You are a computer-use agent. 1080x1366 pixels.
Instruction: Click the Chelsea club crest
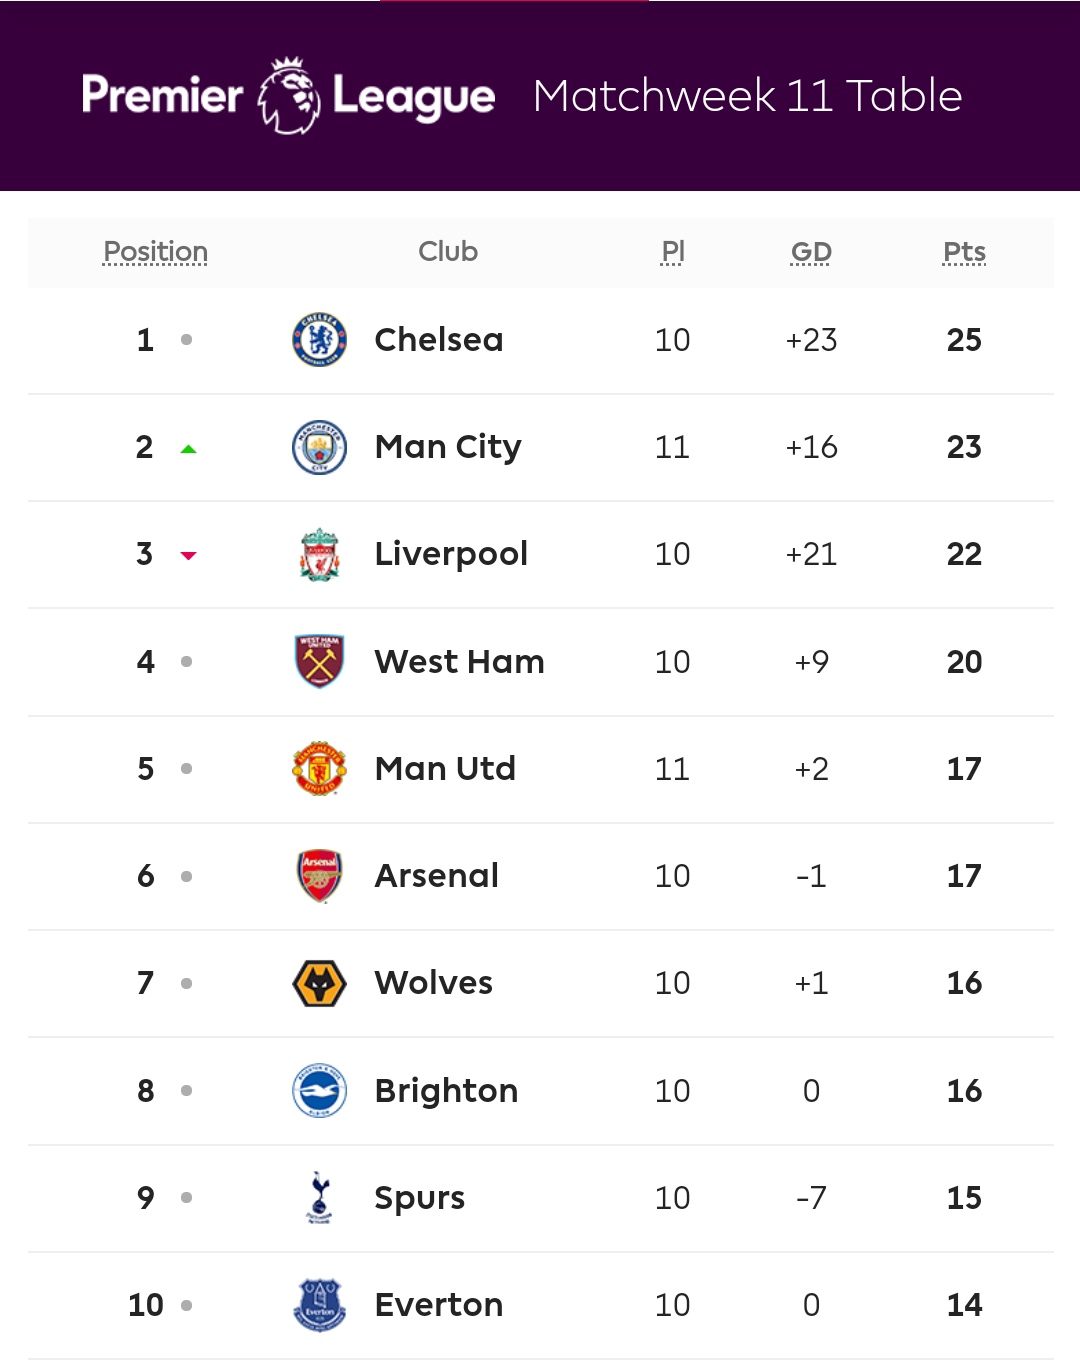click(x=319, y=340)
